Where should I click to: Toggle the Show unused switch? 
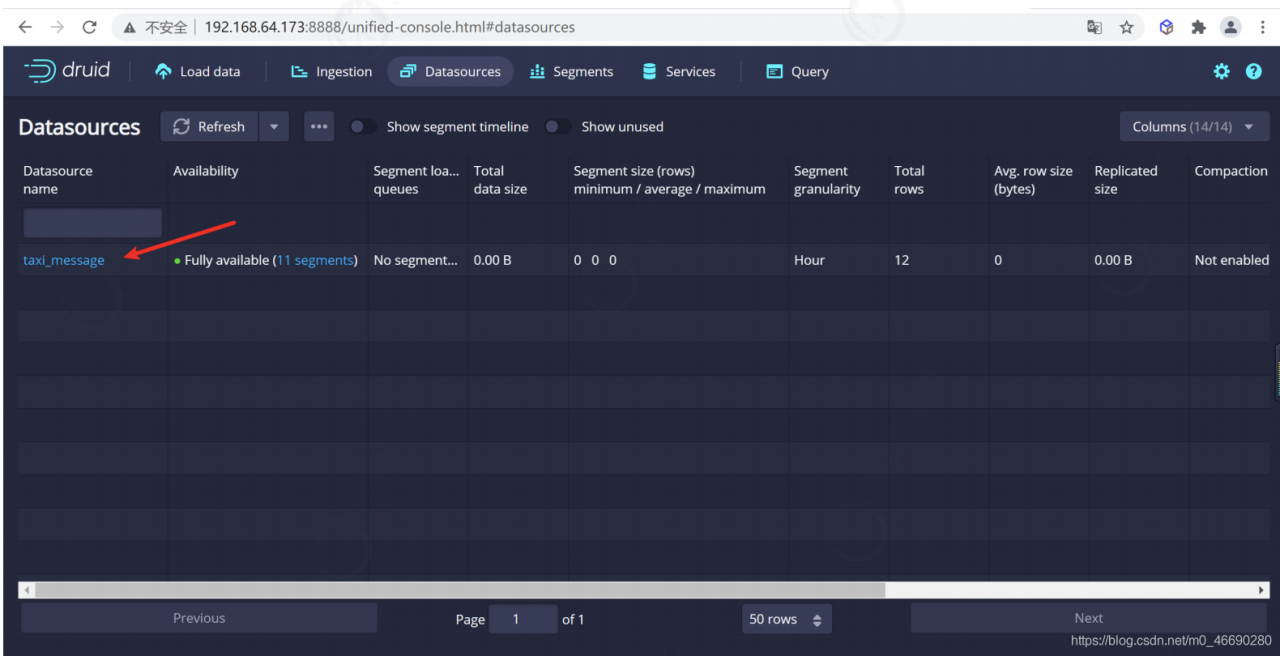tap(558, 127)
